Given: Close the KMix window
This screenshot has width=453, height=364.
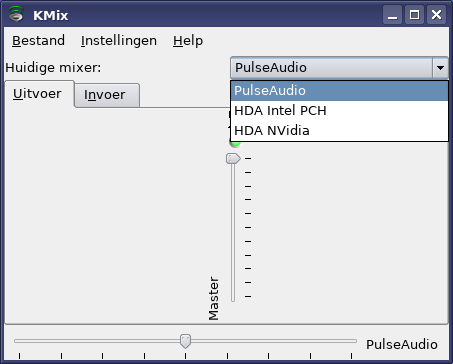Looking at the screenshot, I should pos(436,15).
